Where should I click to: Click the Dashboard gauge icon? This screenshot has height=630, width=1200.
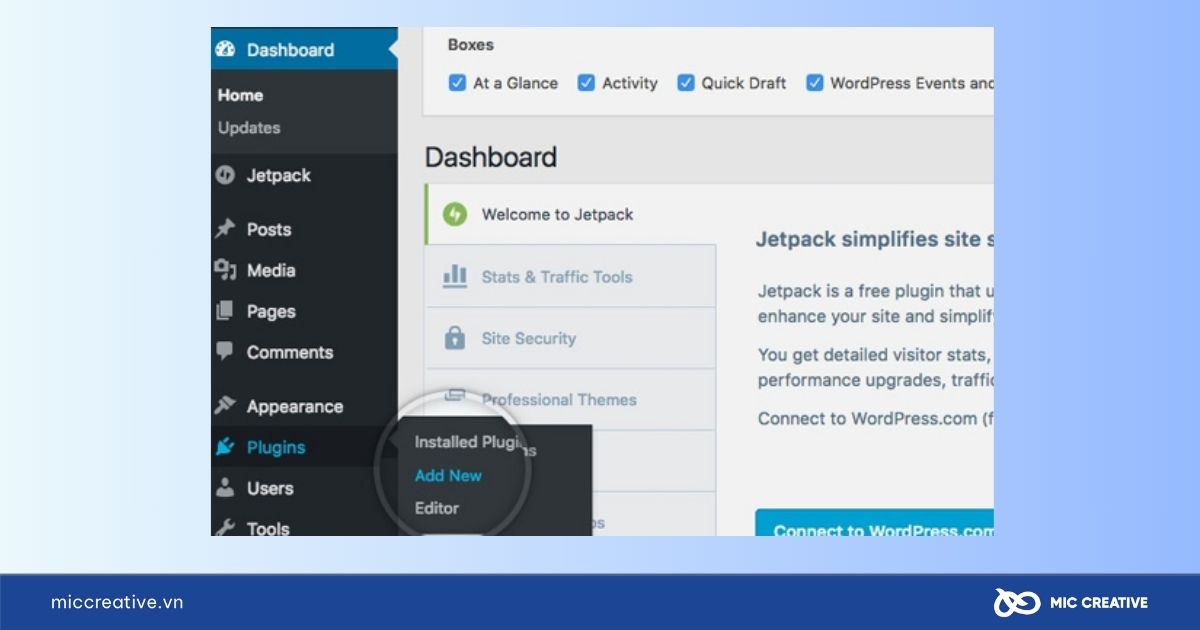point(225,49)
